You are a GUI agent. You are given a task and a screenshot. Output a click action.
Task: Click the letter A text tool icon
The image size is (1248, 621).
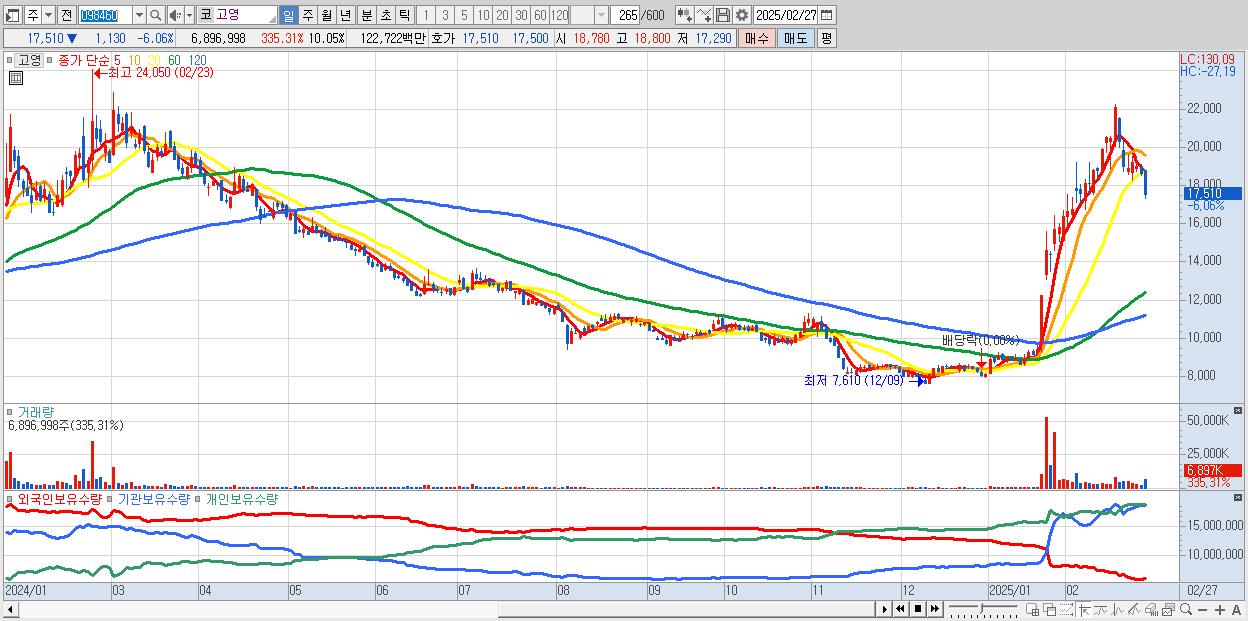click(1236, 609)
